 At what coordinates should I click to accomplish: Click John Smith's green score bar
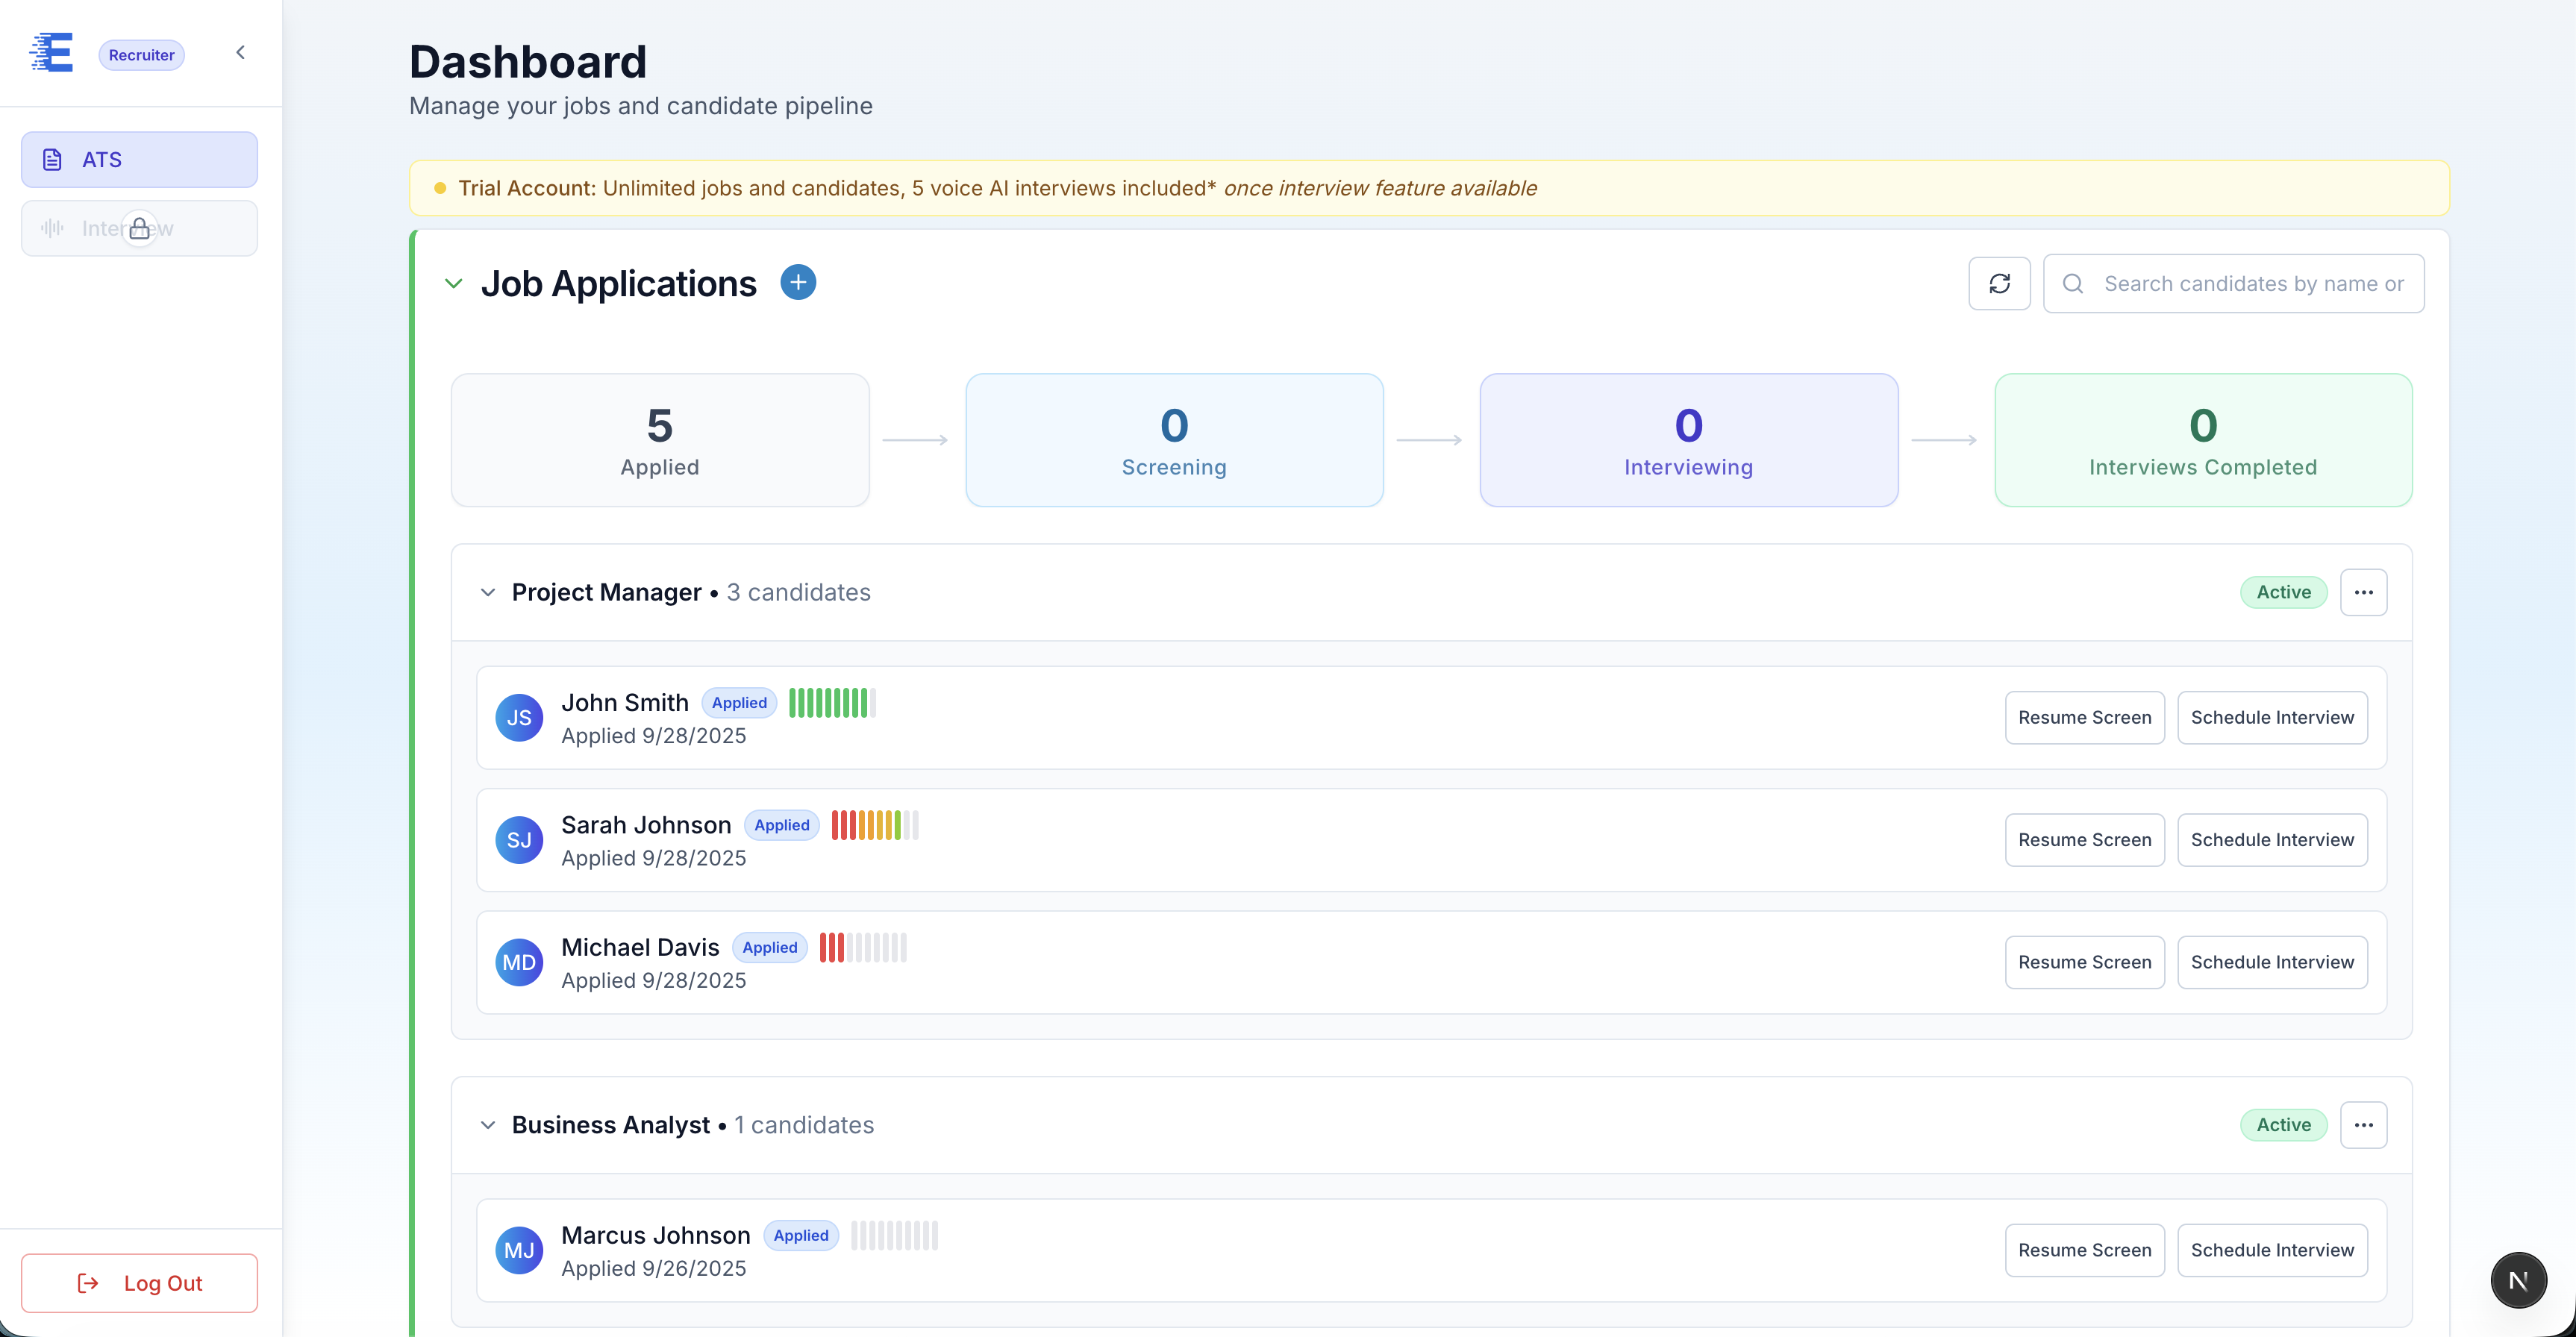[832, 703]
